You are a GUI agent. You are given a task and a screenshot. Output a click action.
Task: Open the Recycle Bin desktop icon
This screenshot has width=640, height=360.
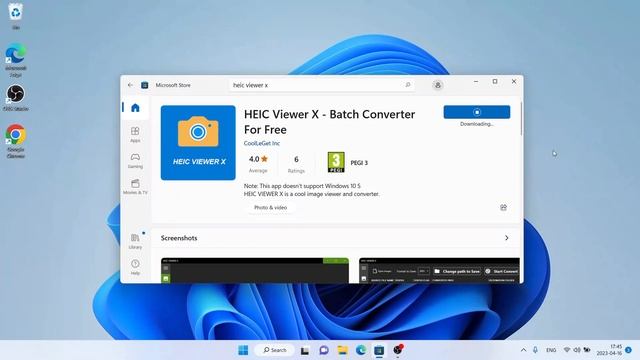[16, 16]
